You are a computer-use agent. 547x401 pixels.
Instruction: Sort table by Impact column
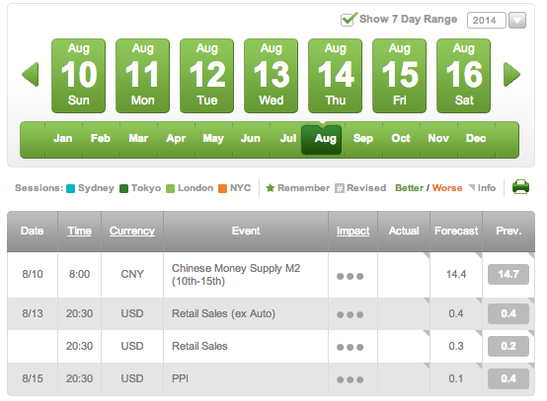353,231
